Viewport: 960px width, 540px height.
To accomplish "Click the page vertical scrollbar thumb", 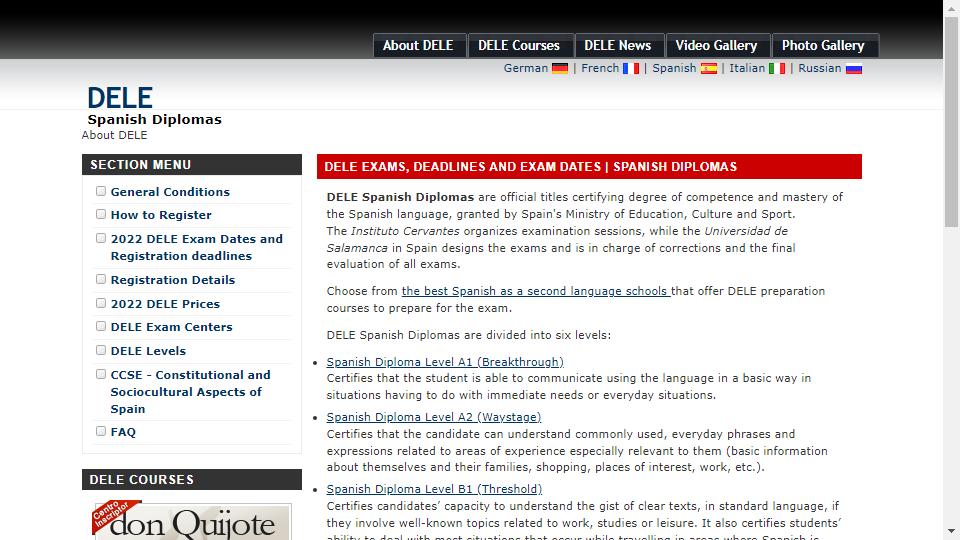I will (951, 122).
